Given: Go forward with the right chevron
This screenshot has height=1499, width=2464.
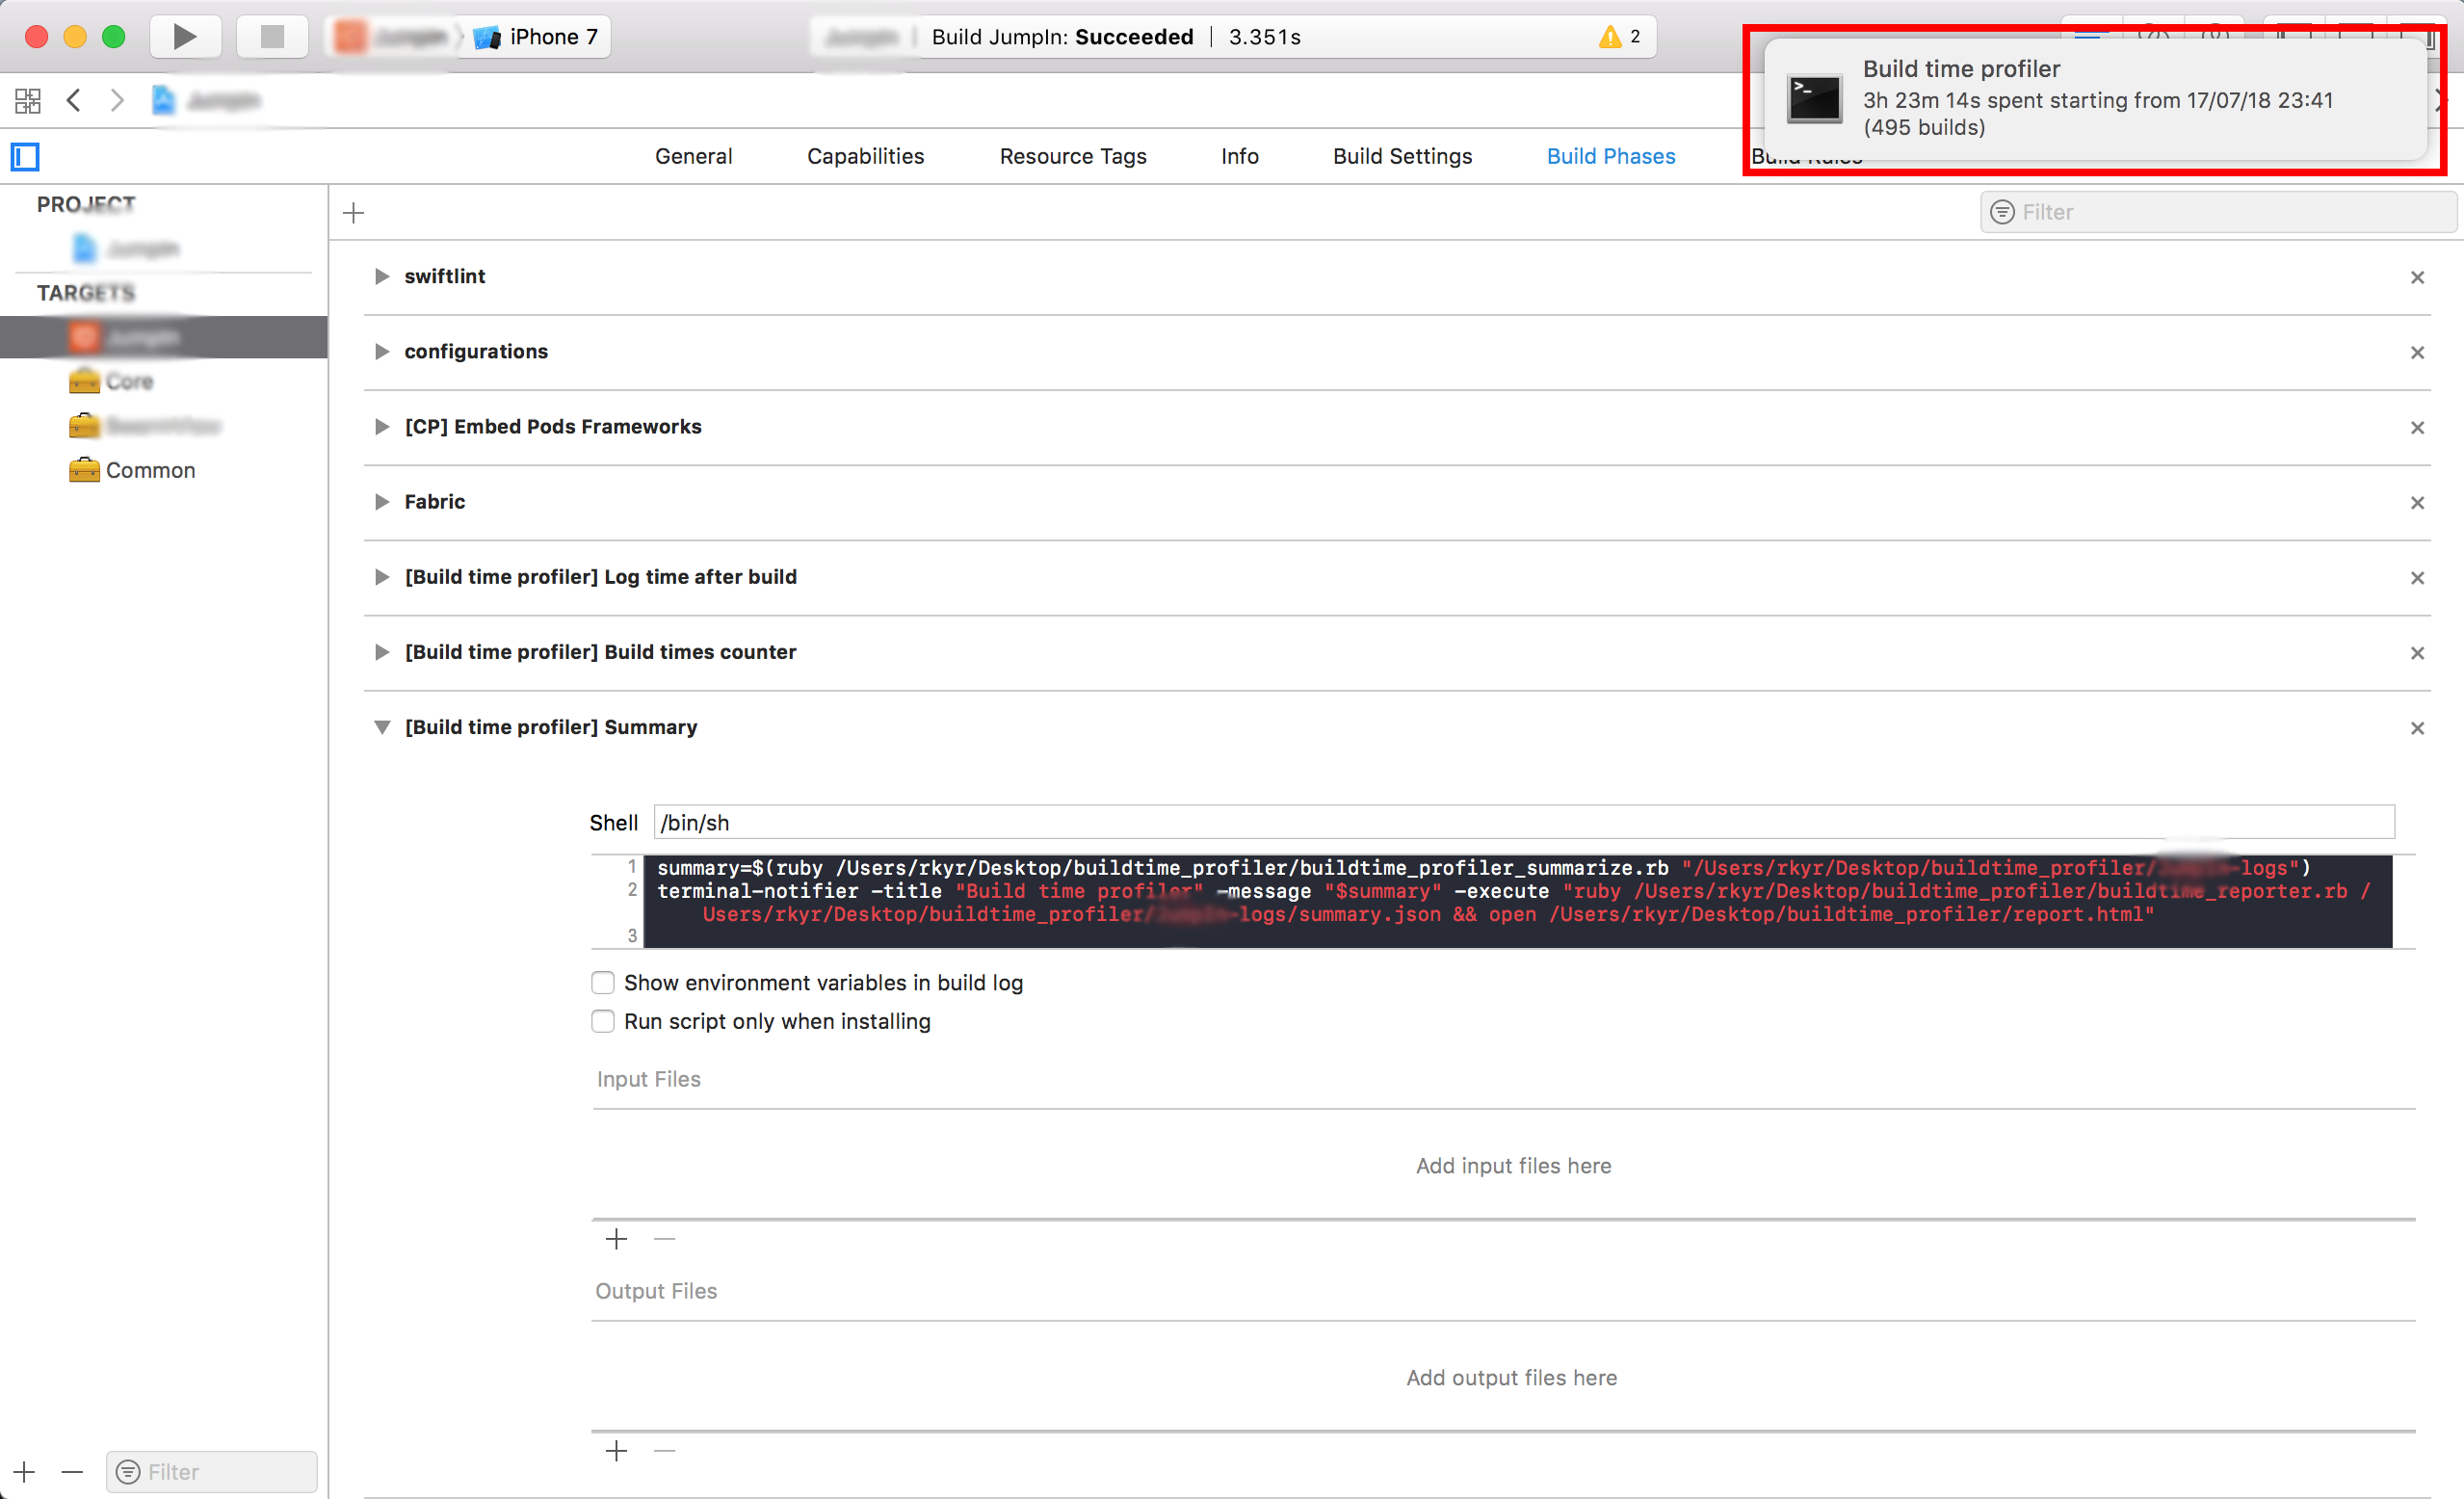Looking at the screenshot, I should pos(117,100).
